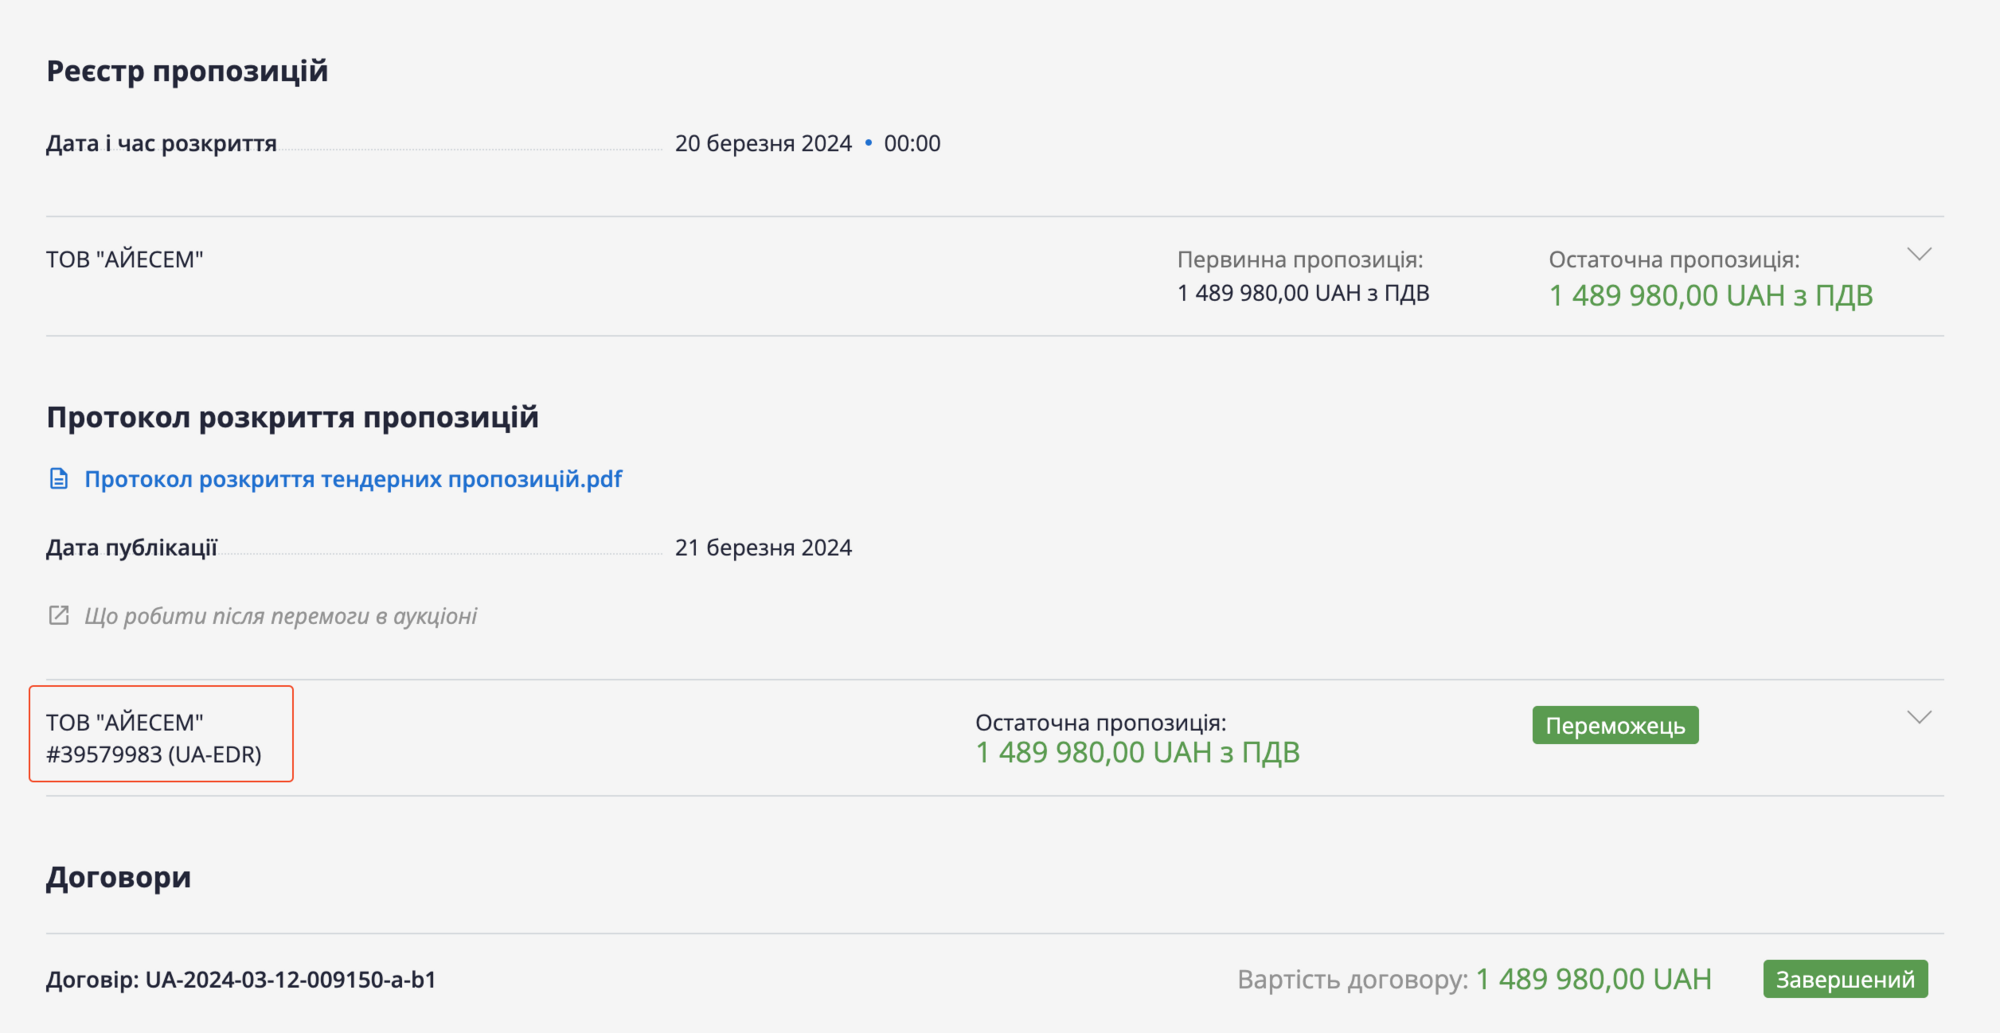This screenshot has height=1033, width=2000.
Task: Click the Первинна пропозиція amount 1 489 980,00
Action: [1302, 293]
